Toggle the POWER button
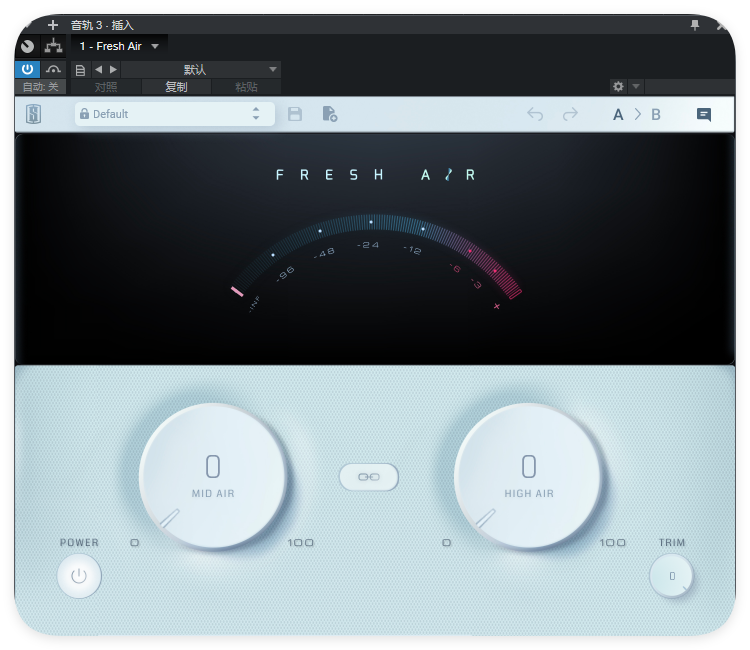750x650 pixels. [x=79, y=576]
